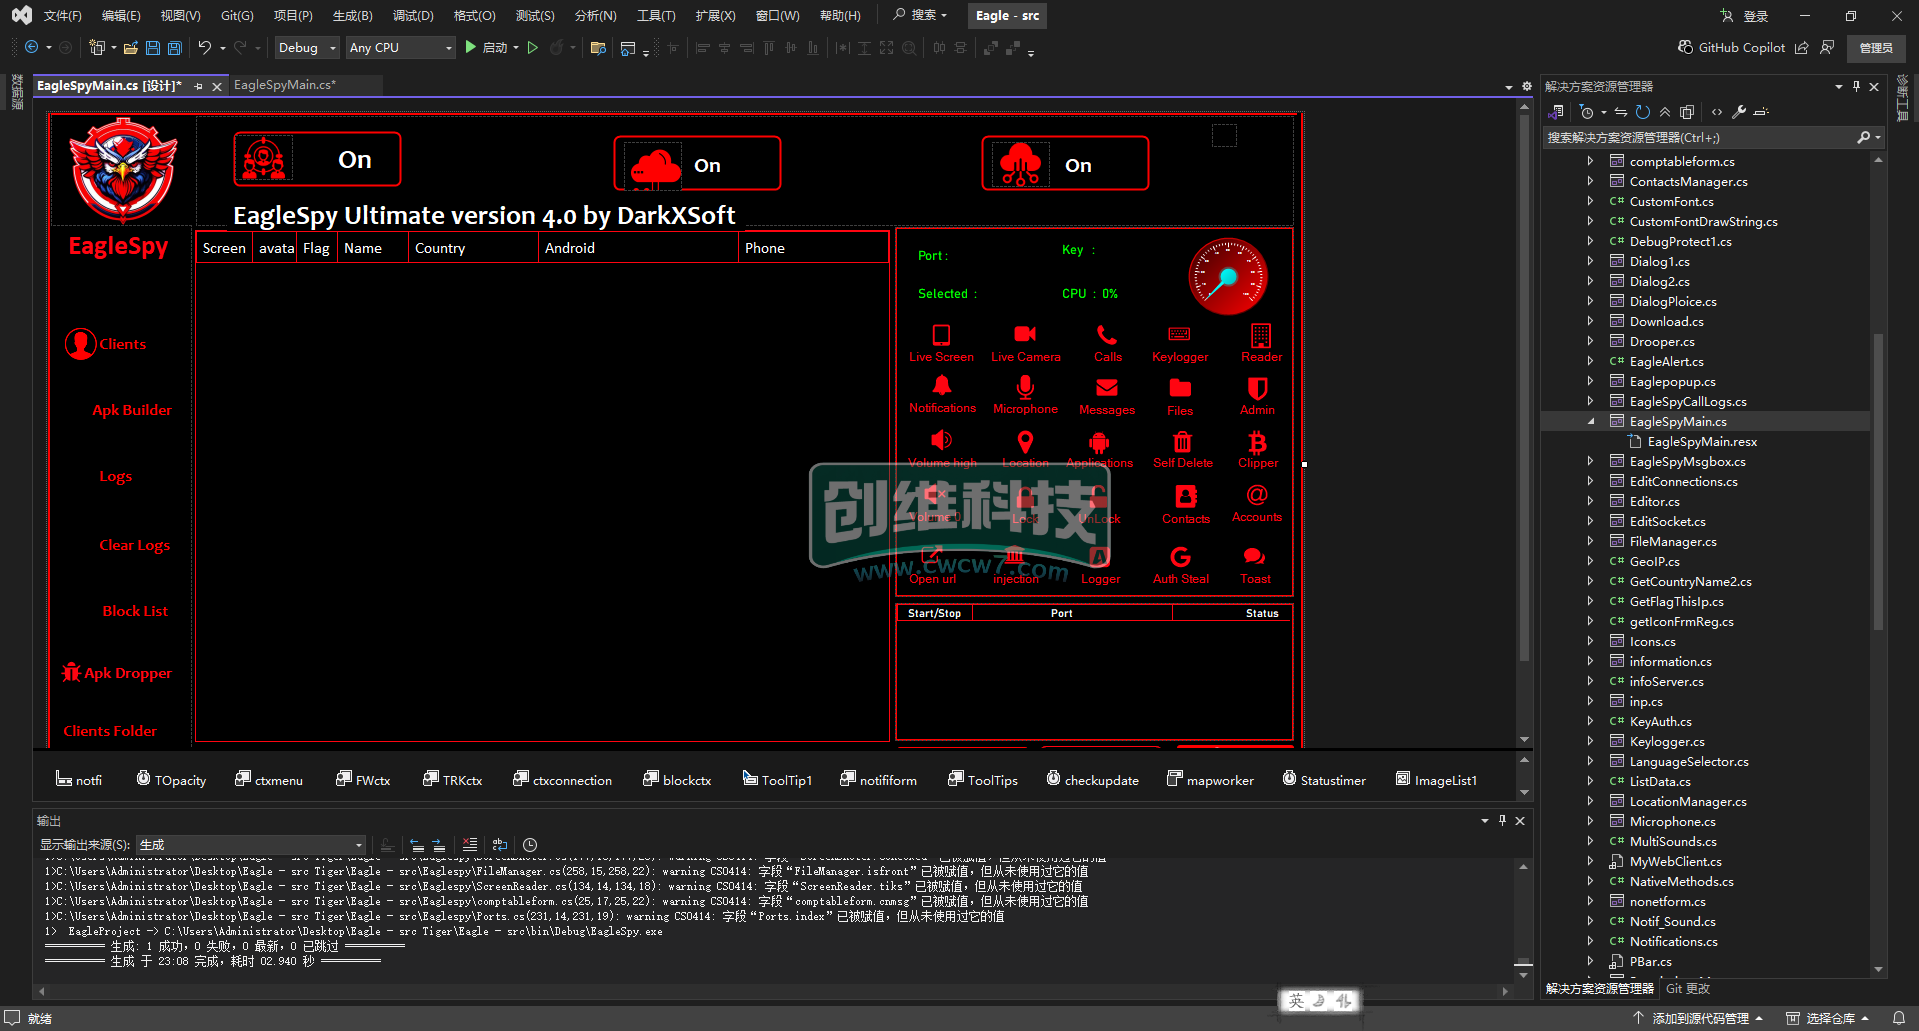Click the Reader icon
Image resolution: width=1919 pixels, height=1031 pixels.
coord(1261,335)
